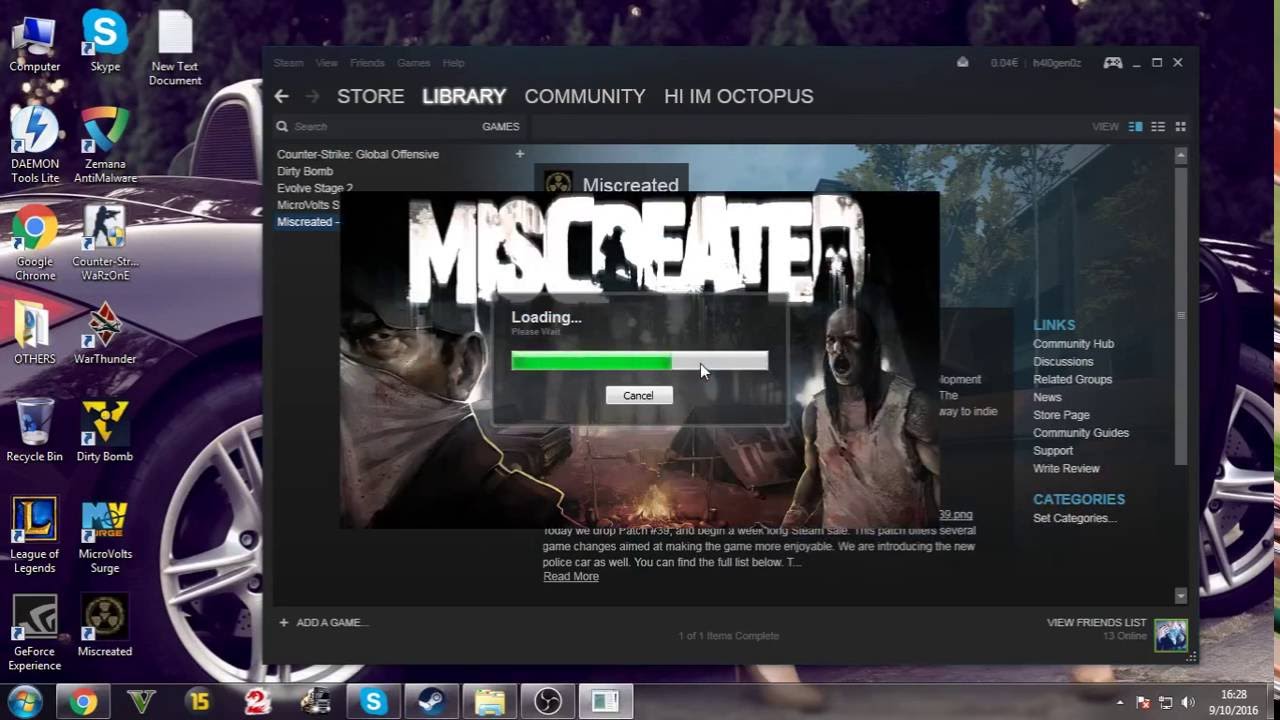
Task: Cancel the Miscreated loading dialog
Action: pyautogui.click(x=638, y=396)
